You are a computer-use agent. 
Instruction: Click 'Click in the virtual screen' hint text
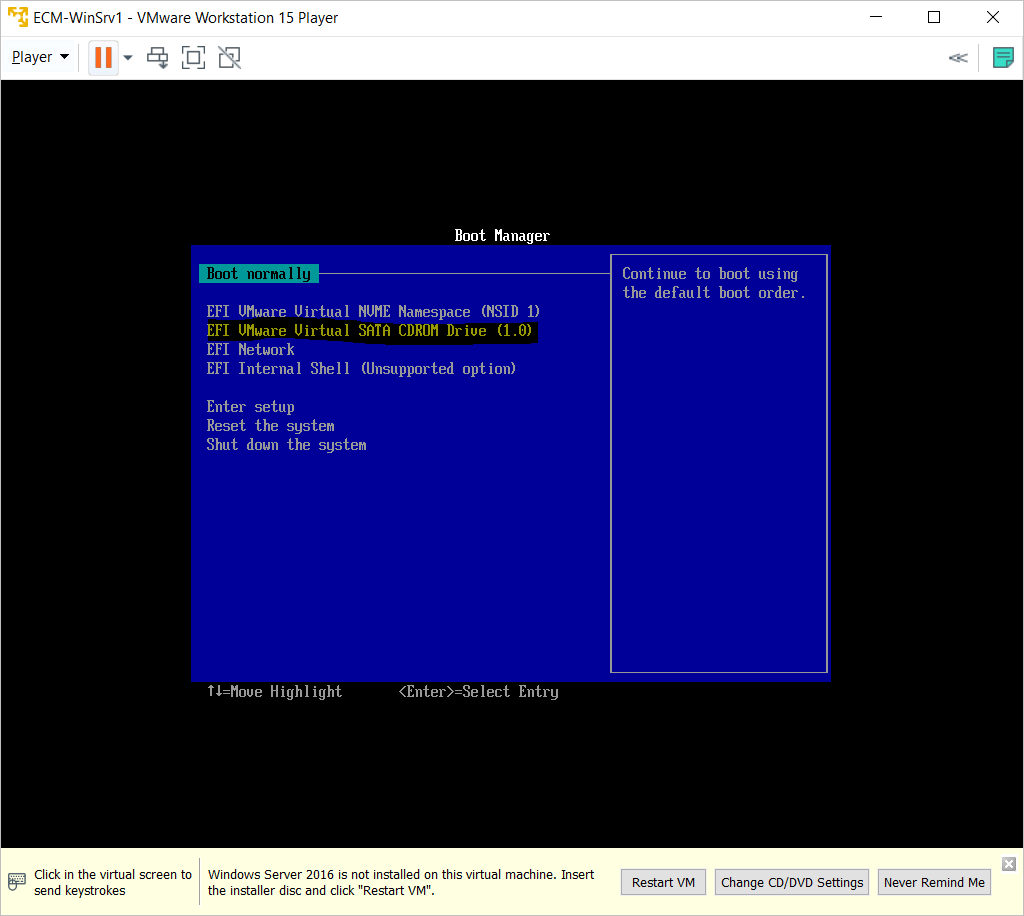pos(113,882)
